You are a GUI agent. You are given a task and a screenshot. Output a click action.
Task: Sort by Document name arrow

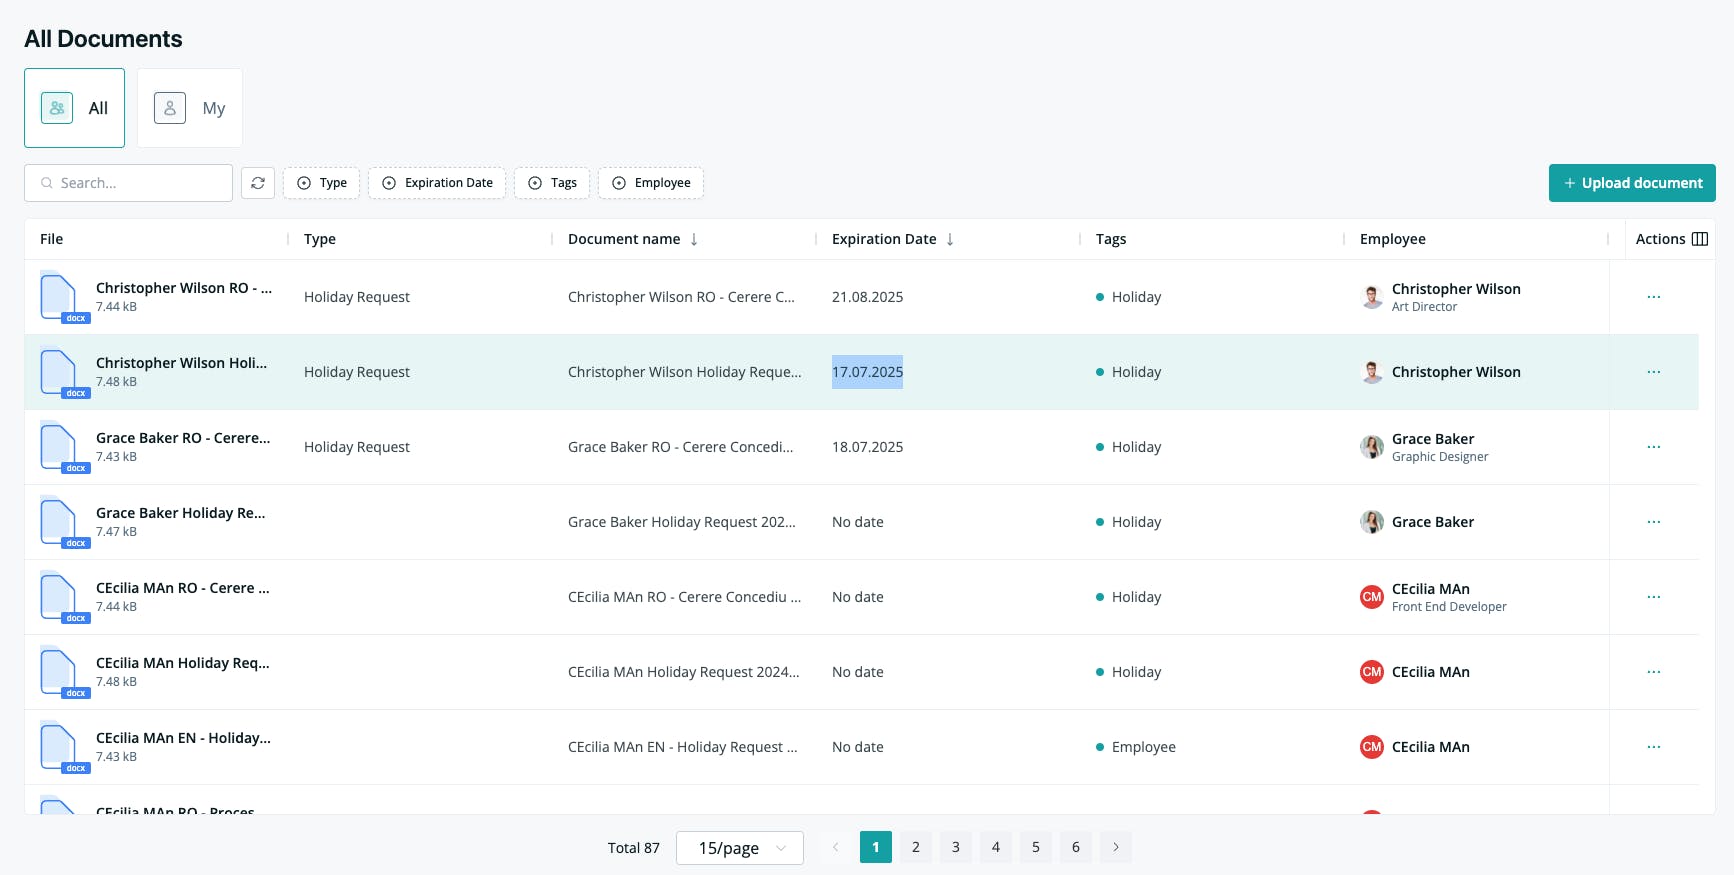694,239
